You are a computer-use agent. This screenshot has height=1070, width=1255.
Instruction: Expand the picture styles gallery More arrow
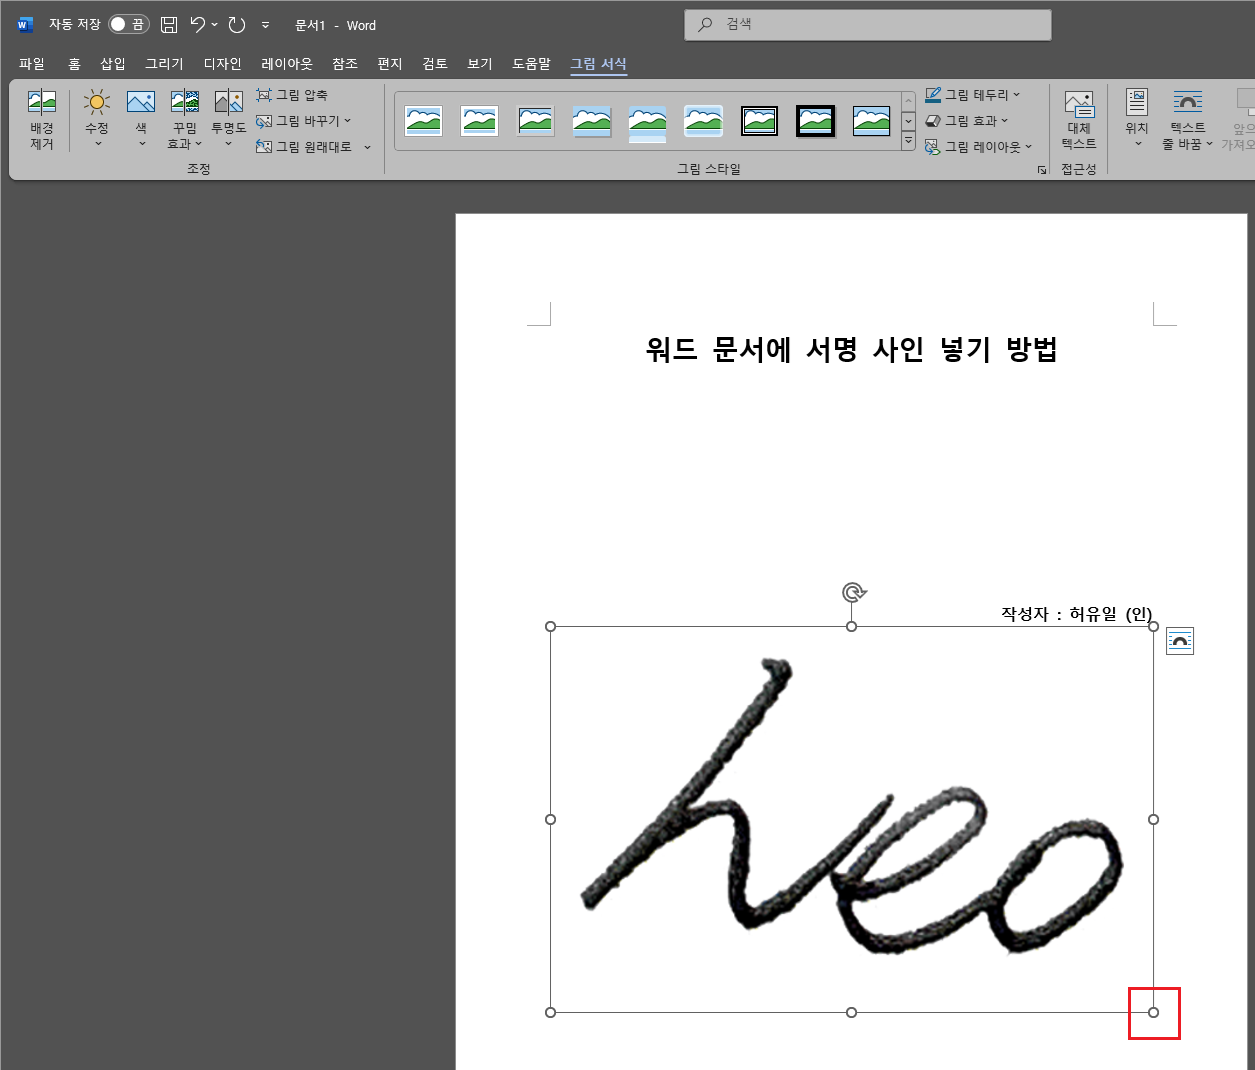pos(908,140)
